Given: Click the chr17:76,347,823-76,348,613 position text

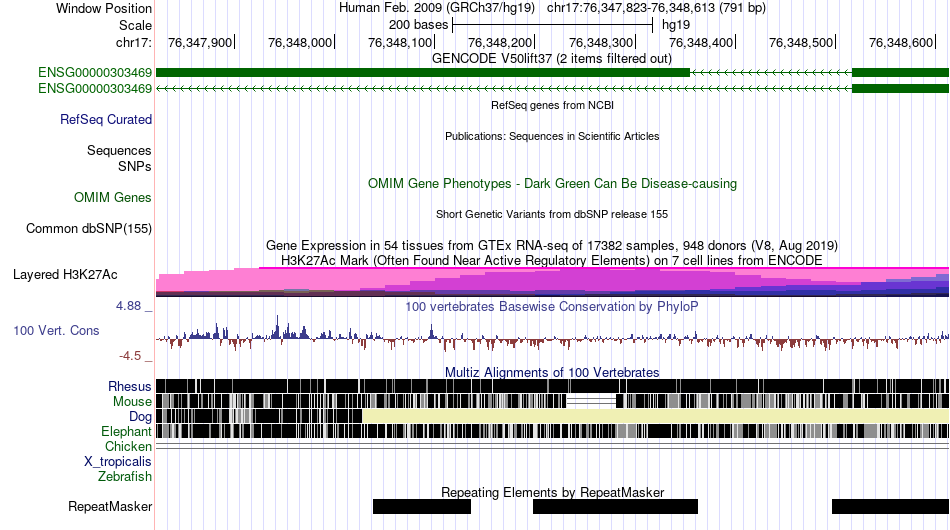Looking at the screenshot, I should (x=656, y=8).
